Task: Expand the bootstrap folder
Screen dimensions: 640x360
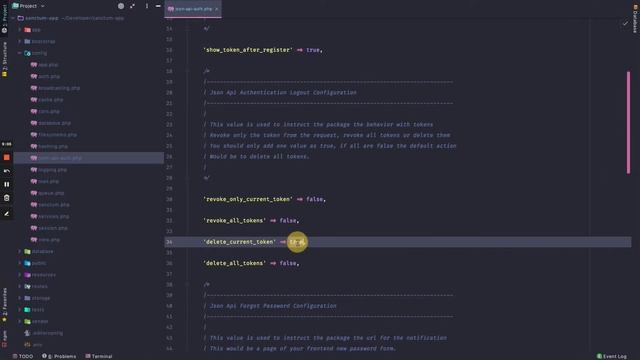Action: click(20, 41)
